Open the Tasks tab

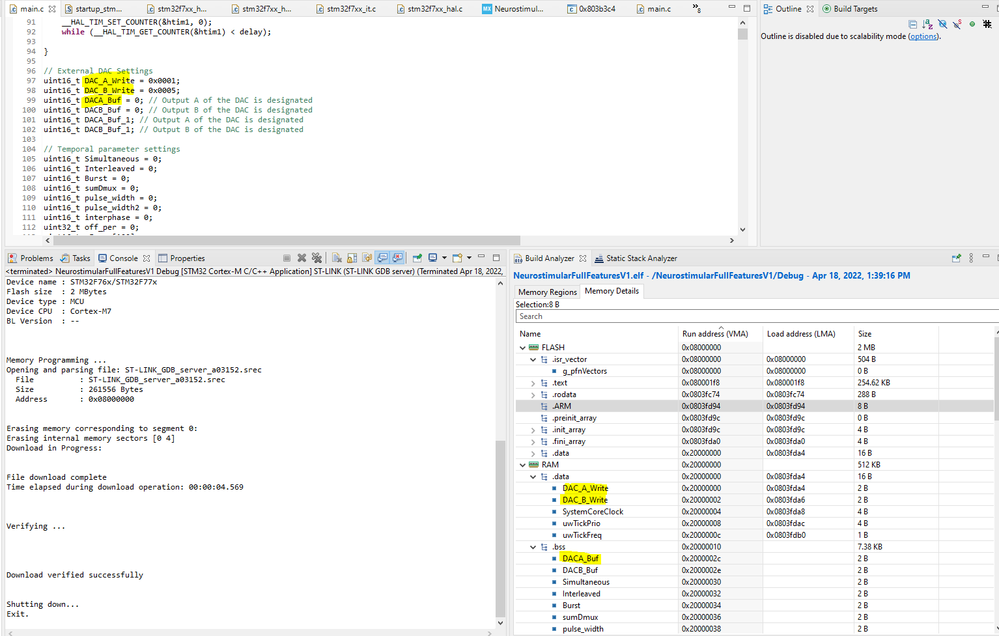pyautogui.click(x=75, y=258)
